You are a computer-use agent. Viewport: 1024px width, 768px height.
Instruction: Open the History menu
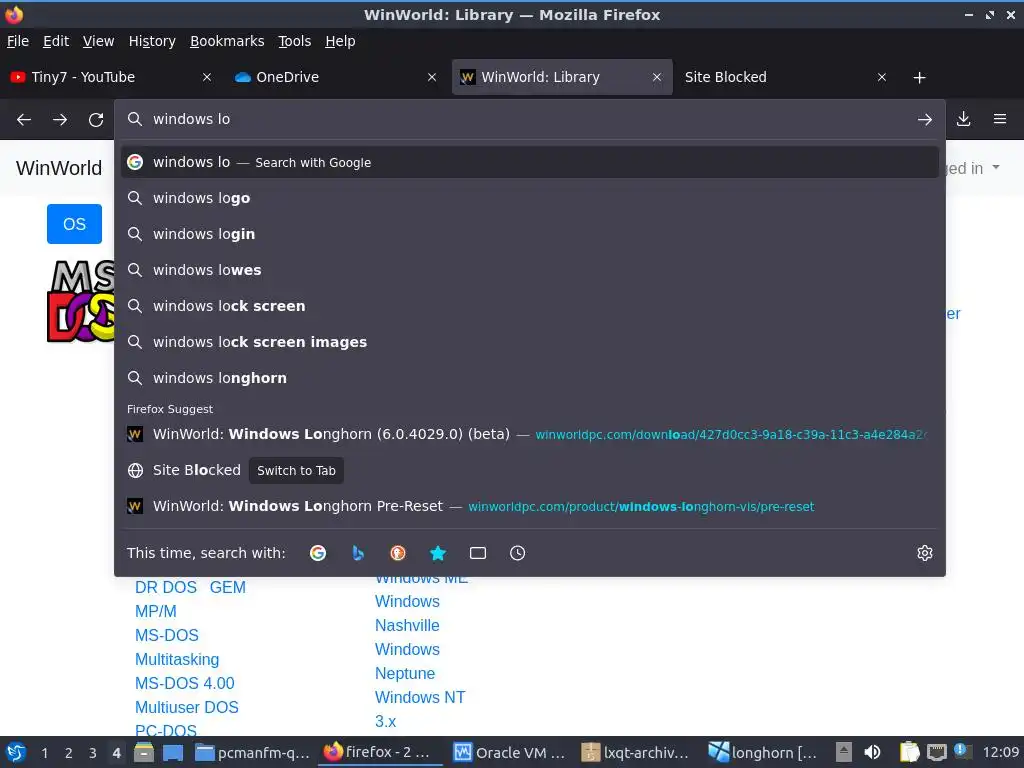(152, 41)
